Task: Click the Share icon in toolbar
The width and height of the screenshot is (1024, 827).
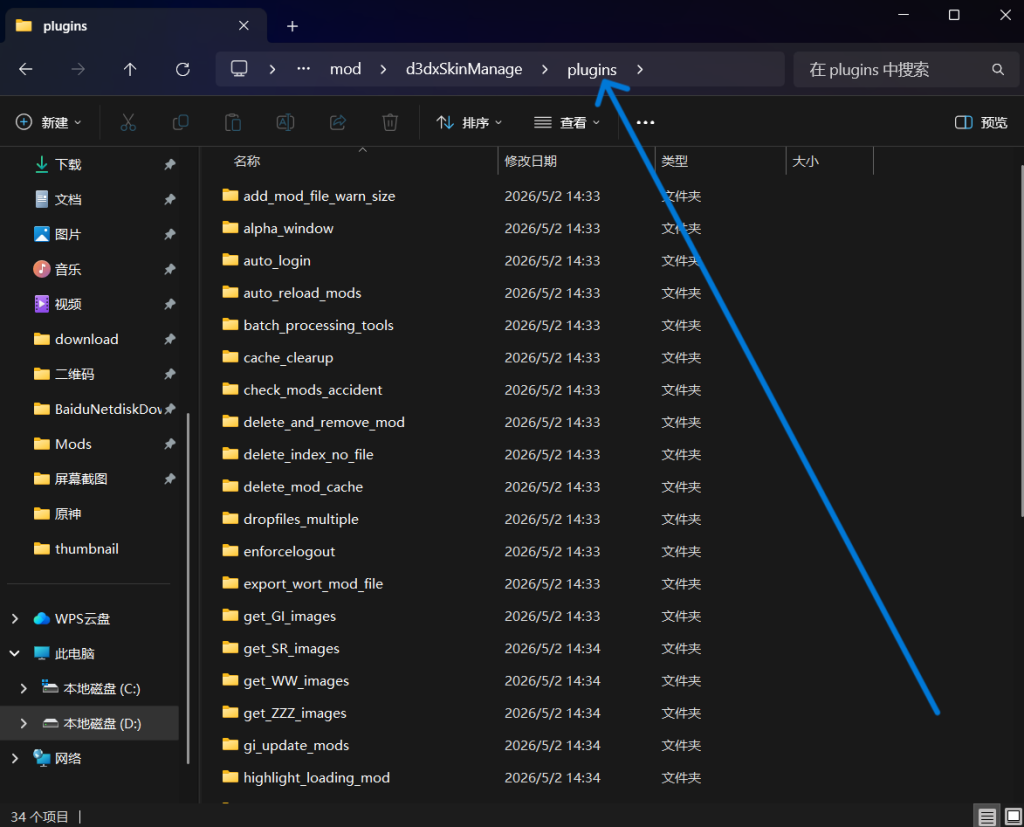Action: [338, 122]
